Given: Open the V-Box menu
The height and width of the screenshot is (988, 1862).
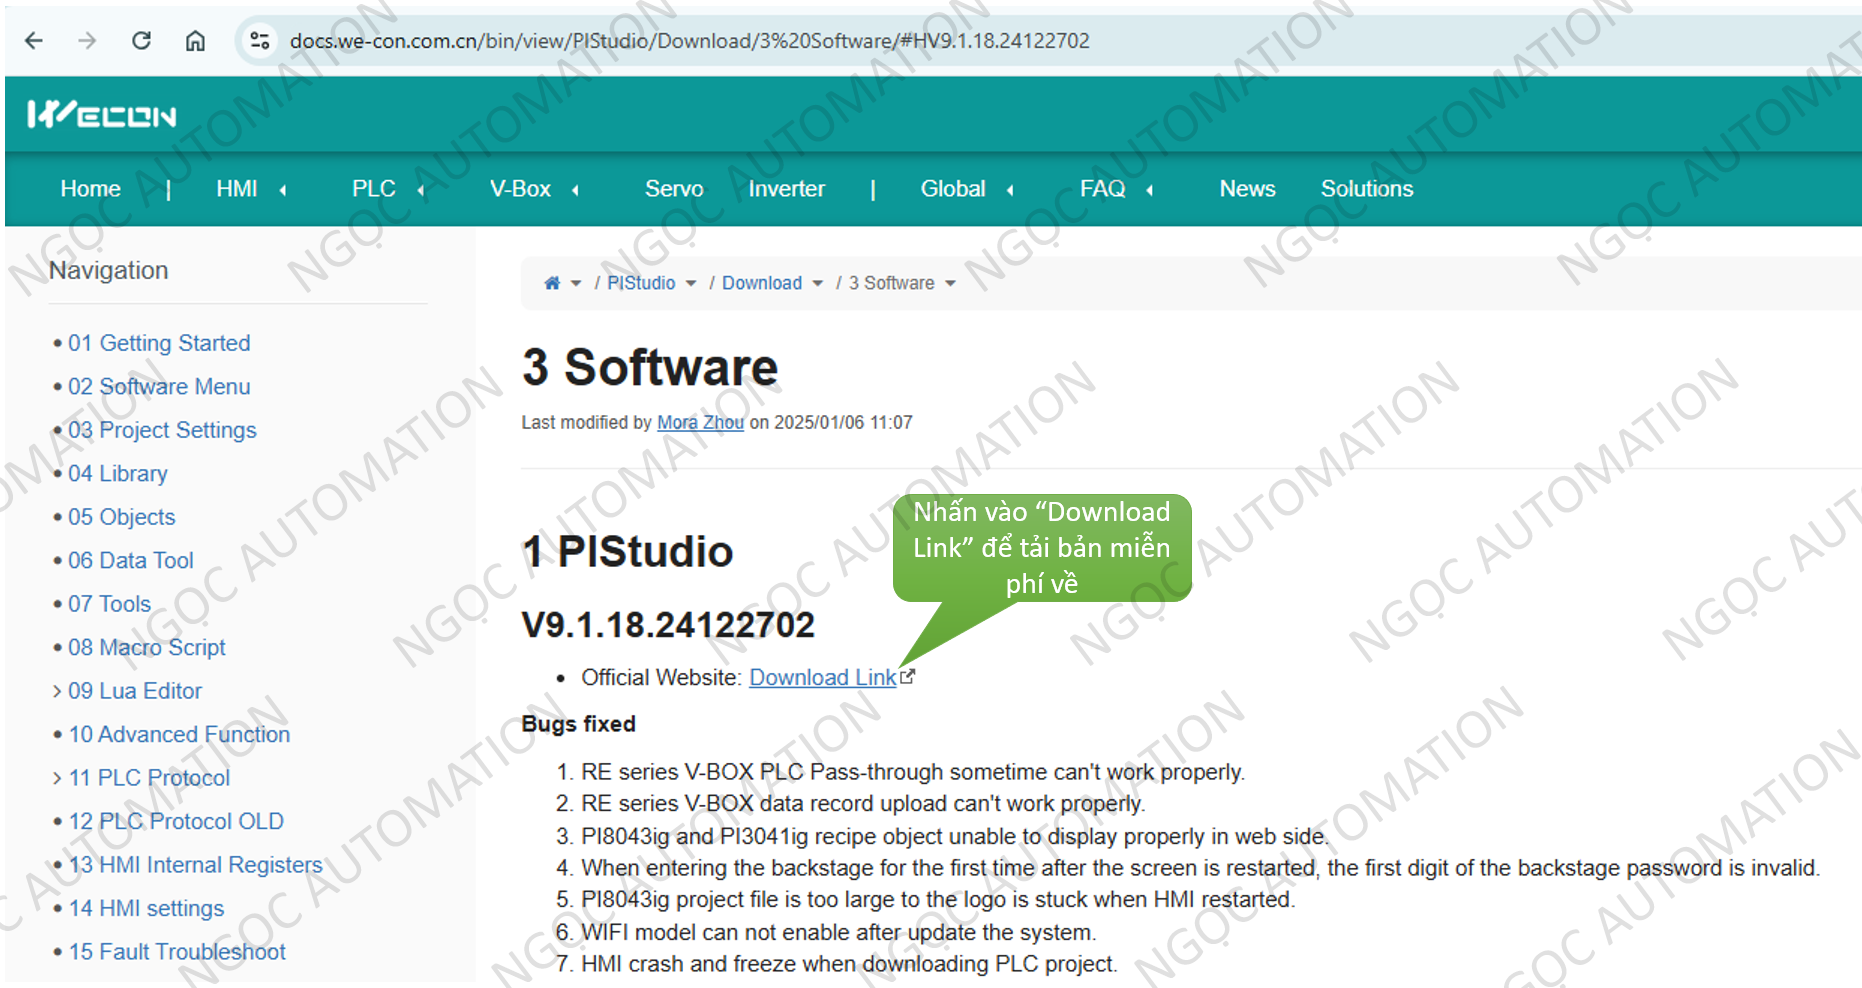Looking at the screenshot, I should point(520,189).
